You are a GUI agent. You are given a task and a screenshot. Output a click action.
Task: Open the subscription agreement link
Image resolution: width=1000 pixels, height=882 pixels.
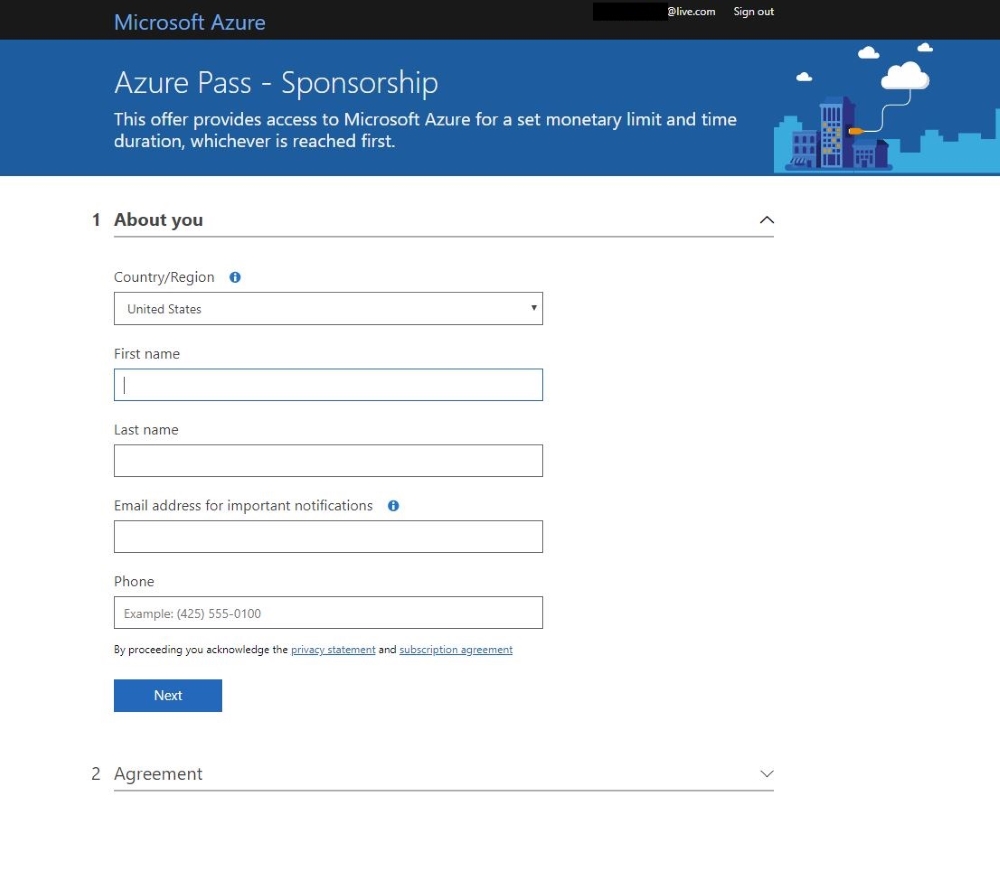click(x=455, y=649)
